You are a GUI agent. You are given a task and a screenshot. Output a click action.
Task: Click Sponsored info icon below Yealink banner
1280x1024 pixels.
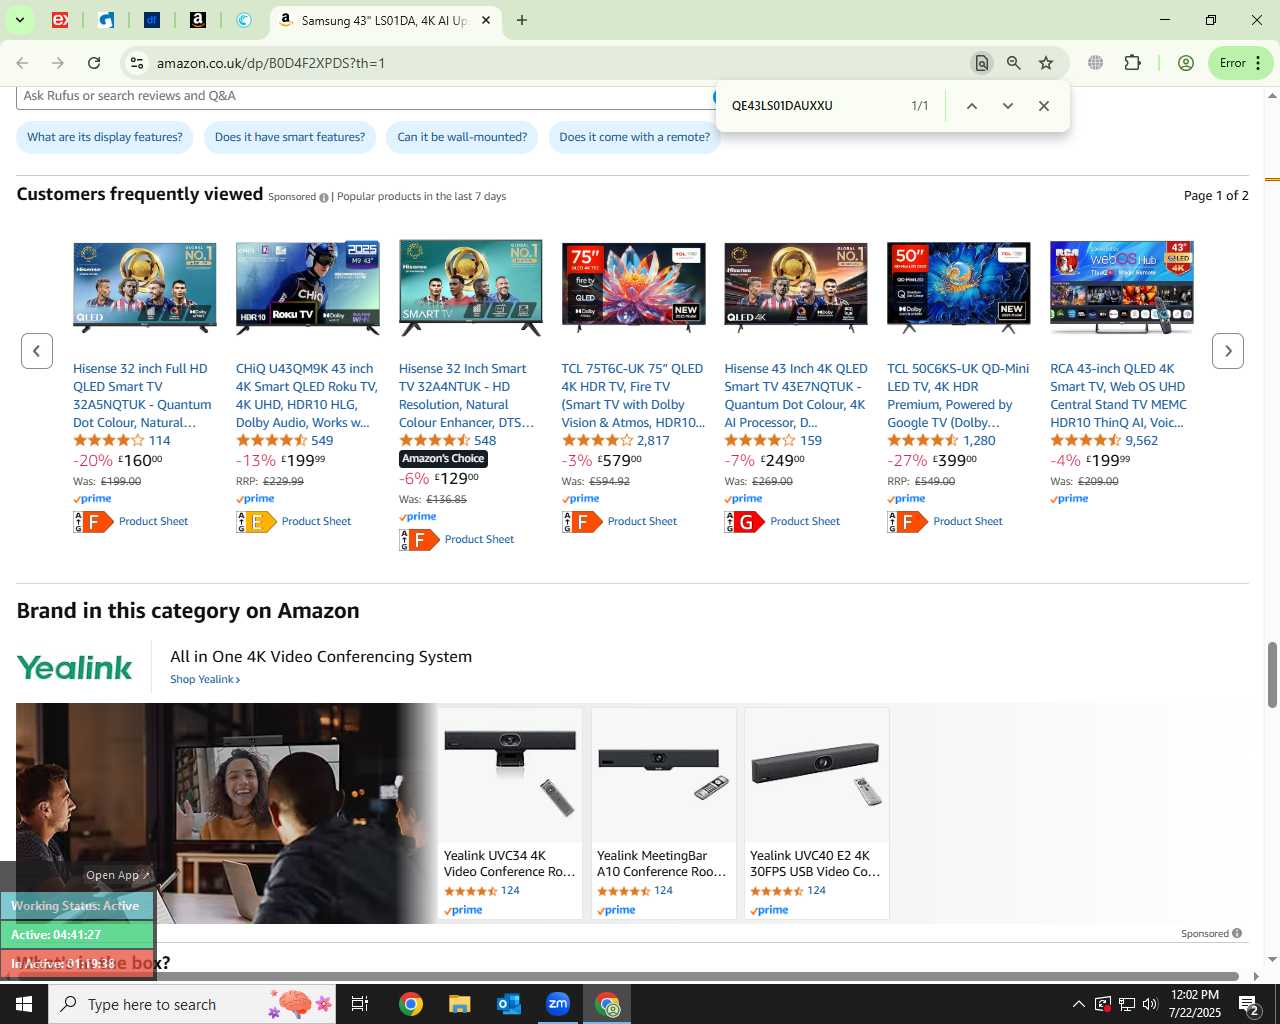coord(1237,933)
